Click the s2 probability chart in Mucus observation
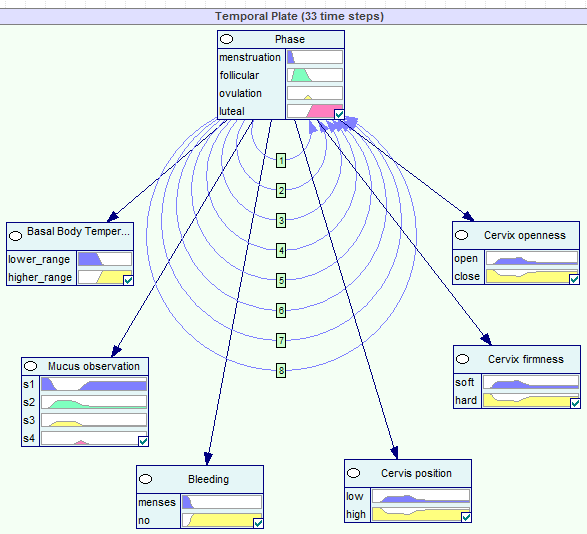The width and height of the screenshot is (587, 534). [94, 402]
